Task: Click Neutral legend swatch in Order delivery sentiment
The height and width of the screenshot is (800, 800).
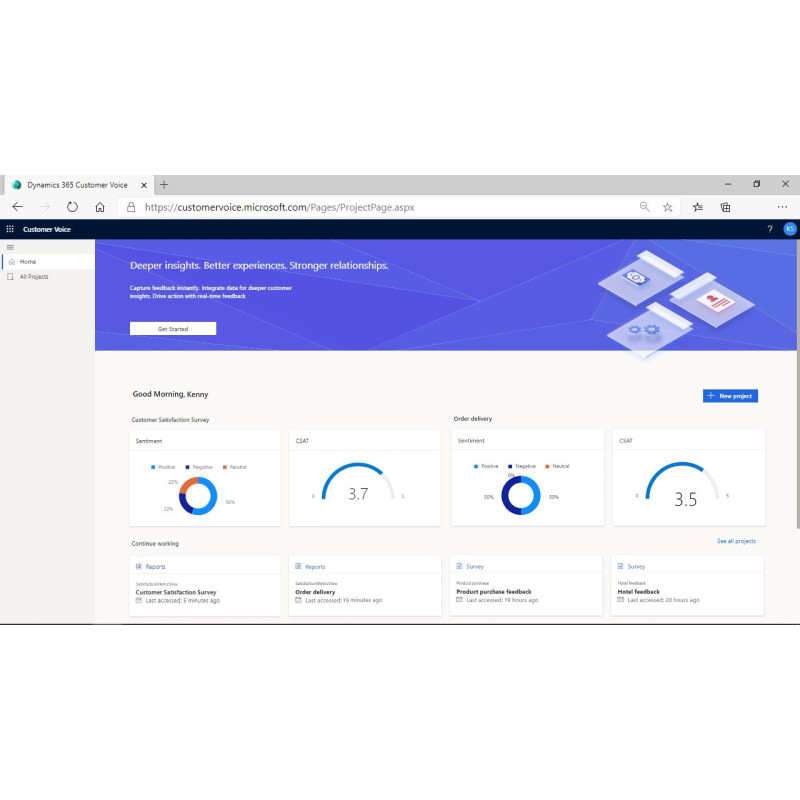Action: pyautogui.click(x=547, y=466)
